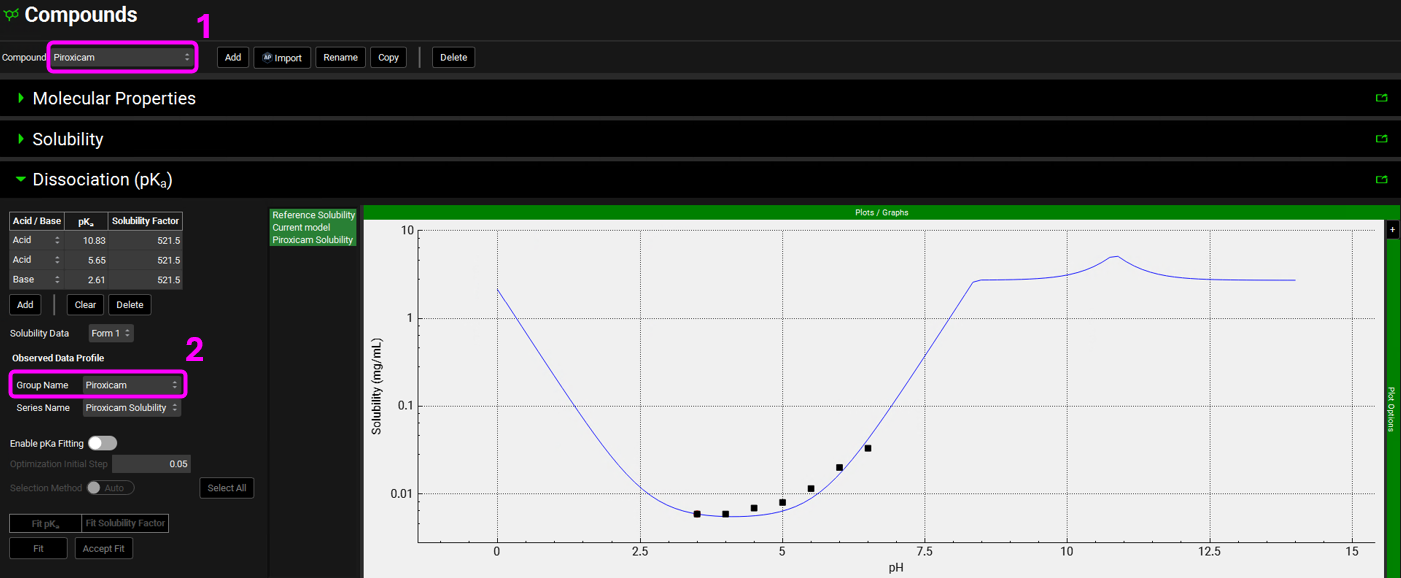The image size is (1401, 578).
Task: Click the green panel icon for Molecular Properties
Action: pos(1381,98)
